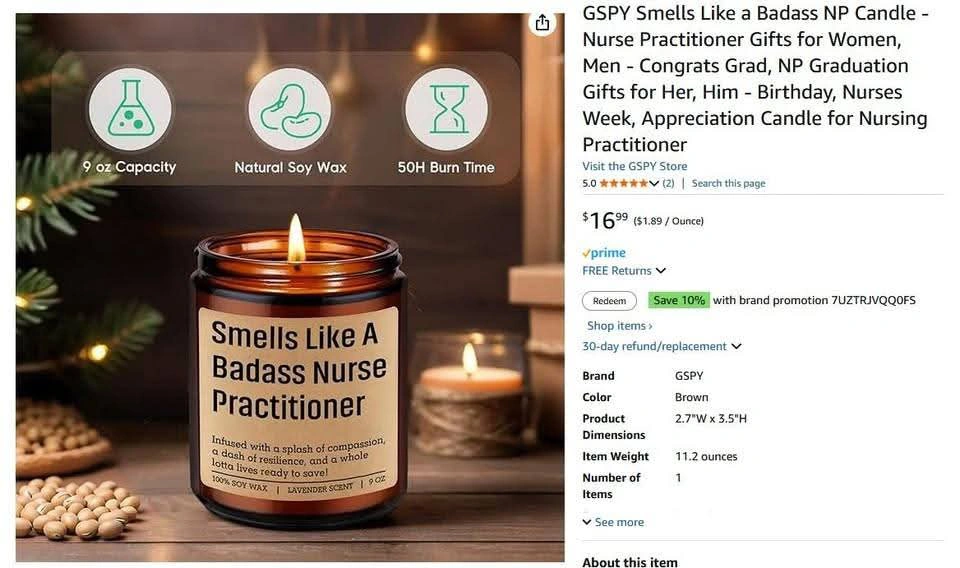Screen dimensions: 960x568
Task: Click the $16.99 price text
Action: coord(606,220)
